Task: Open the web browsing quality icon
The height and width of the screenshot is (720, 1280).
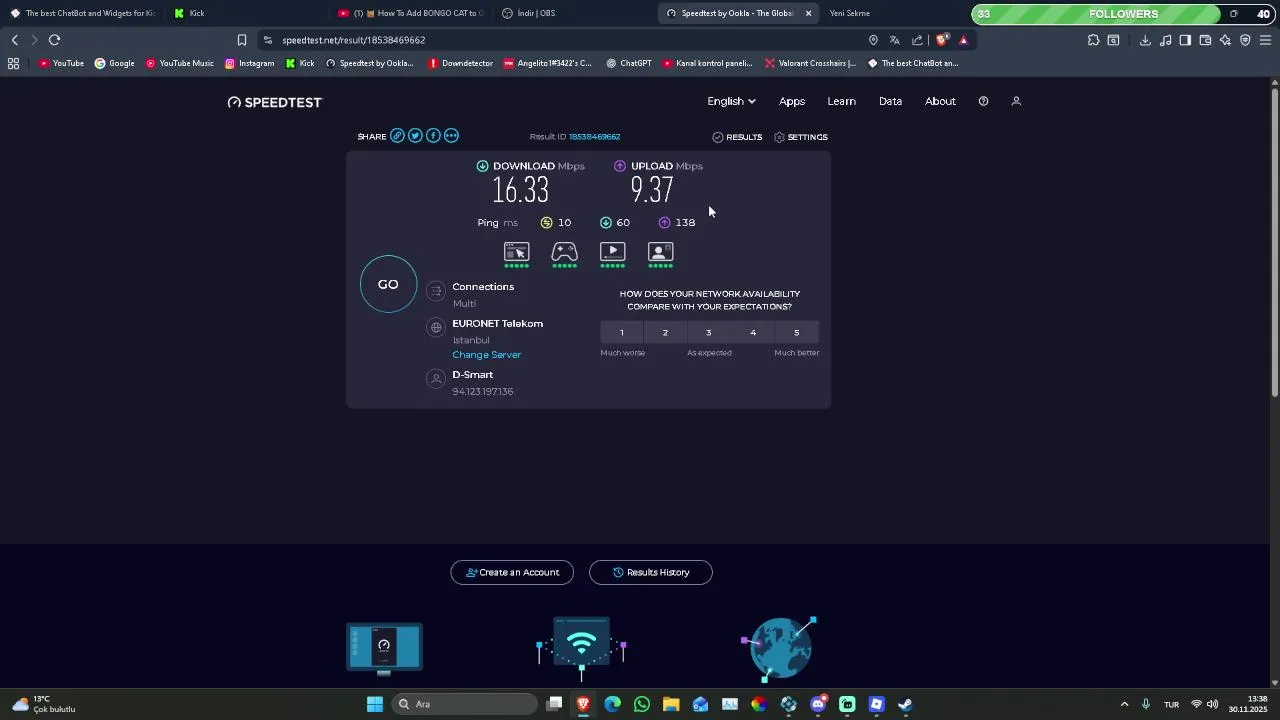Action: click(516, 252)
